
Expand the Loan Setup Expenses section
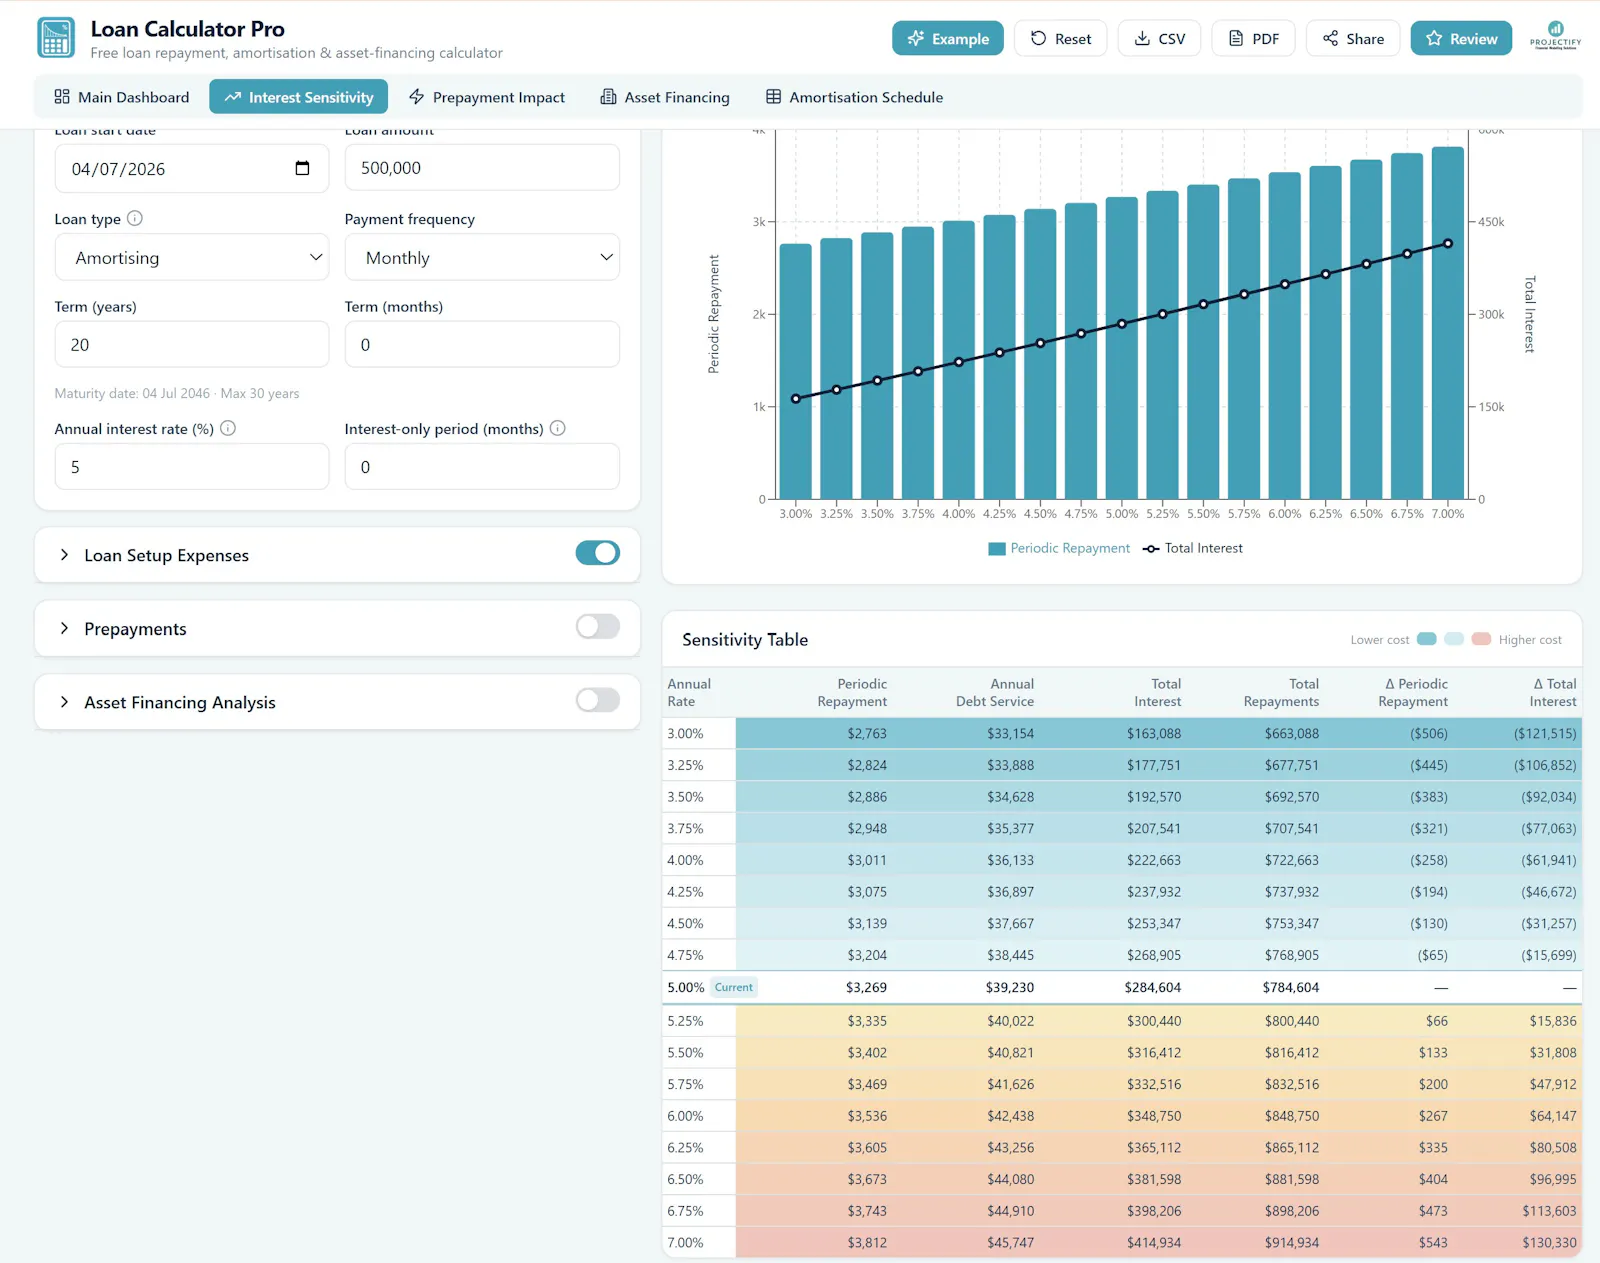pyautogui.click(x=65, y=555)
